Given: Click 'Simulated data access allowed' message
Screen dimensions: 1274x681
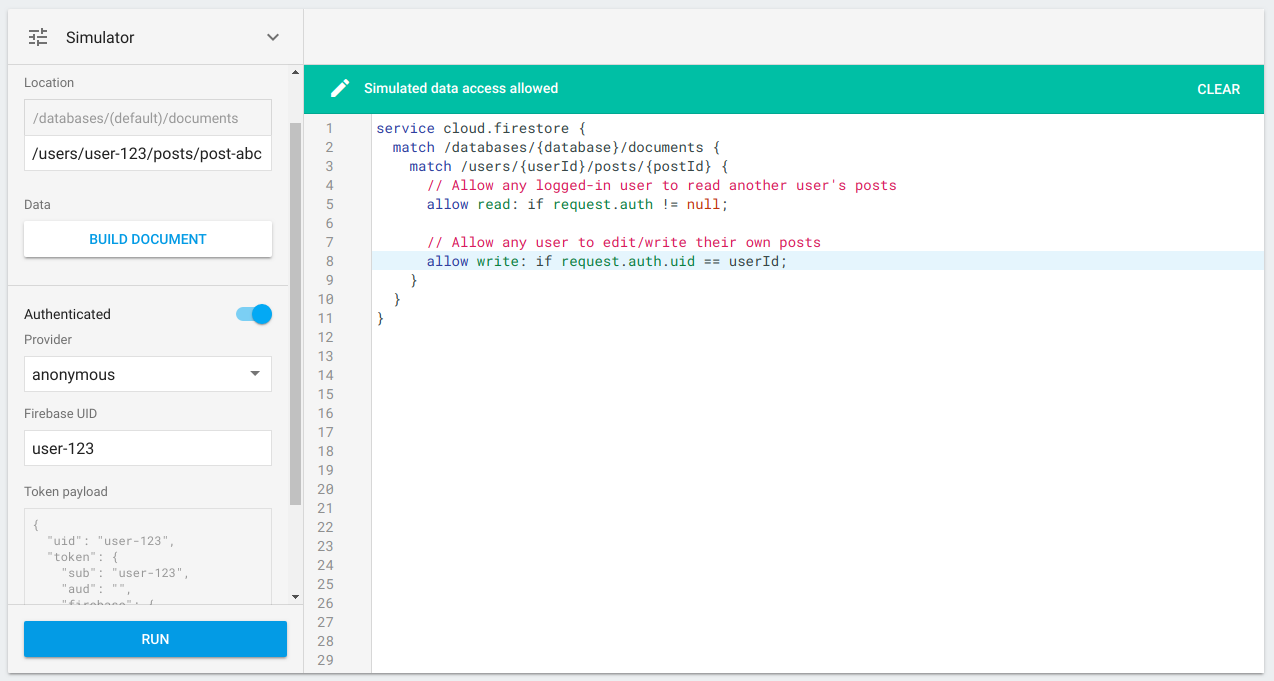Looking at the screenshot, I should (x=461, y=88).
